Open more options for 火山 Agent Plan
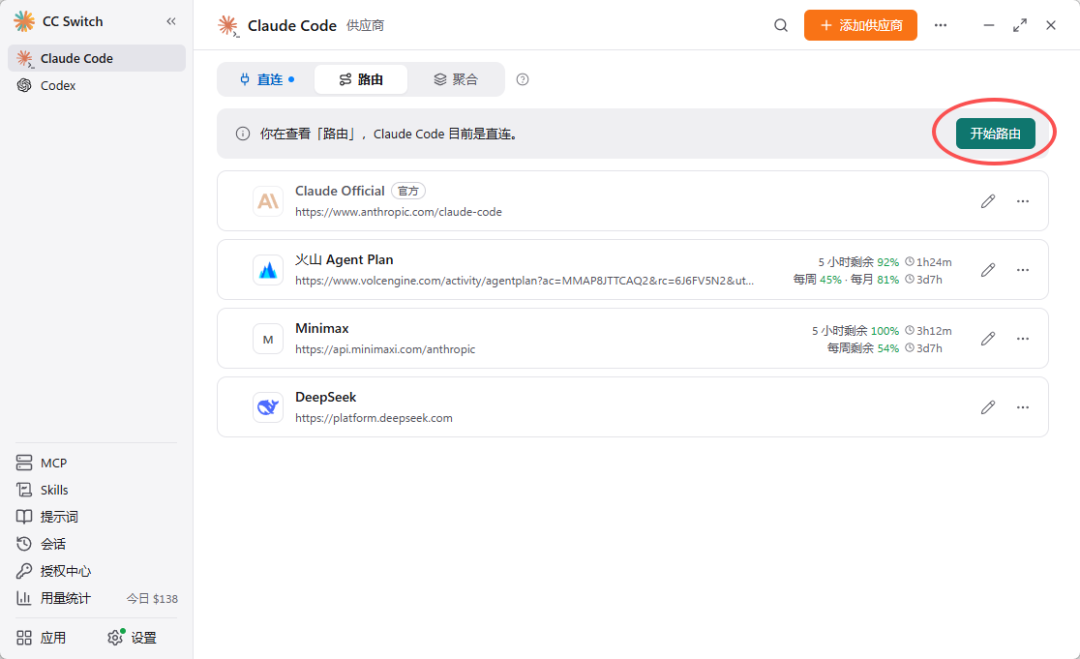 1023,270
